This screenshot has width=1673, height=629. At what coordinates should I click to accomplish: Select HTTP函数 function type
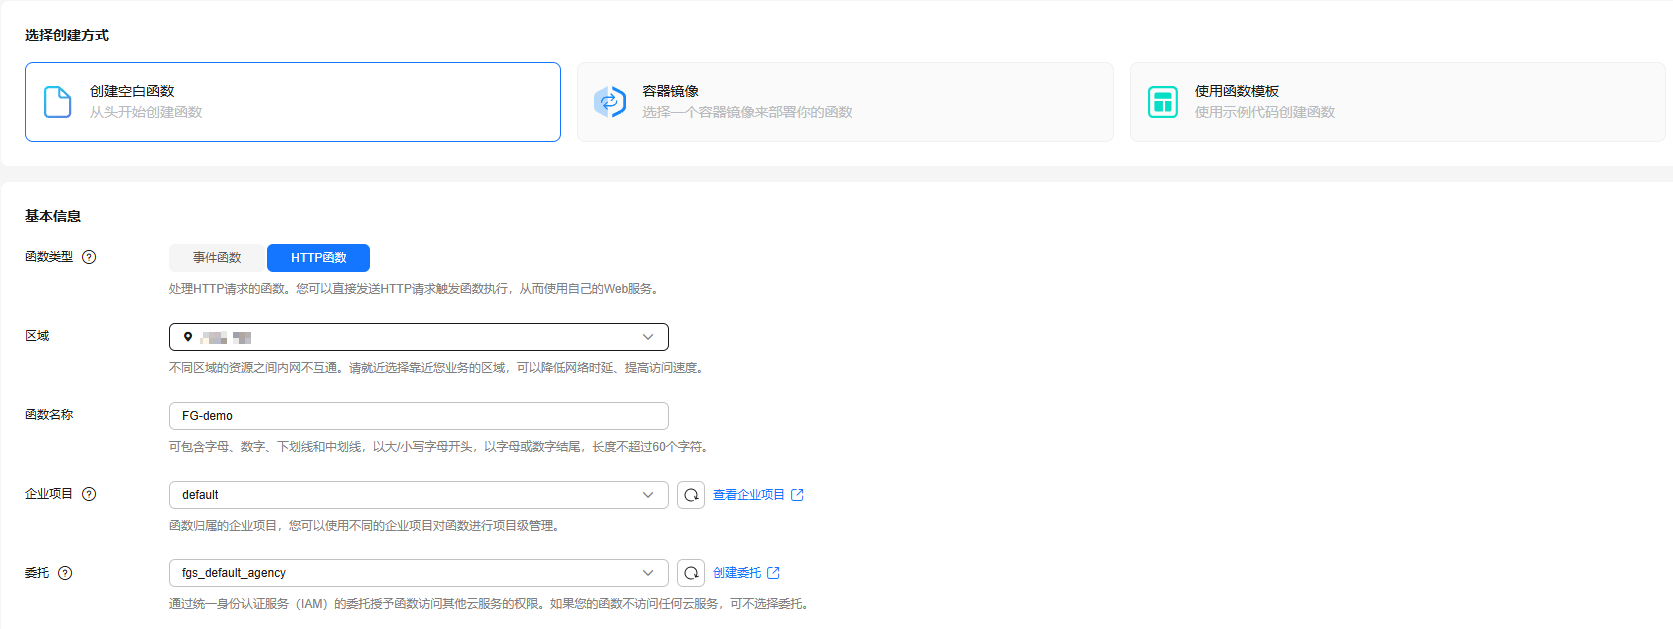(318, 258)
